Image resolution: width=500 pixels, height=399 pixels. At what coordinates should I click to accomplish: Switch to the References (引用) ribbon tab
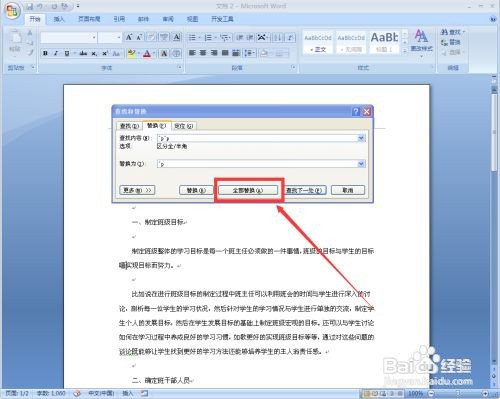point(119,19)
